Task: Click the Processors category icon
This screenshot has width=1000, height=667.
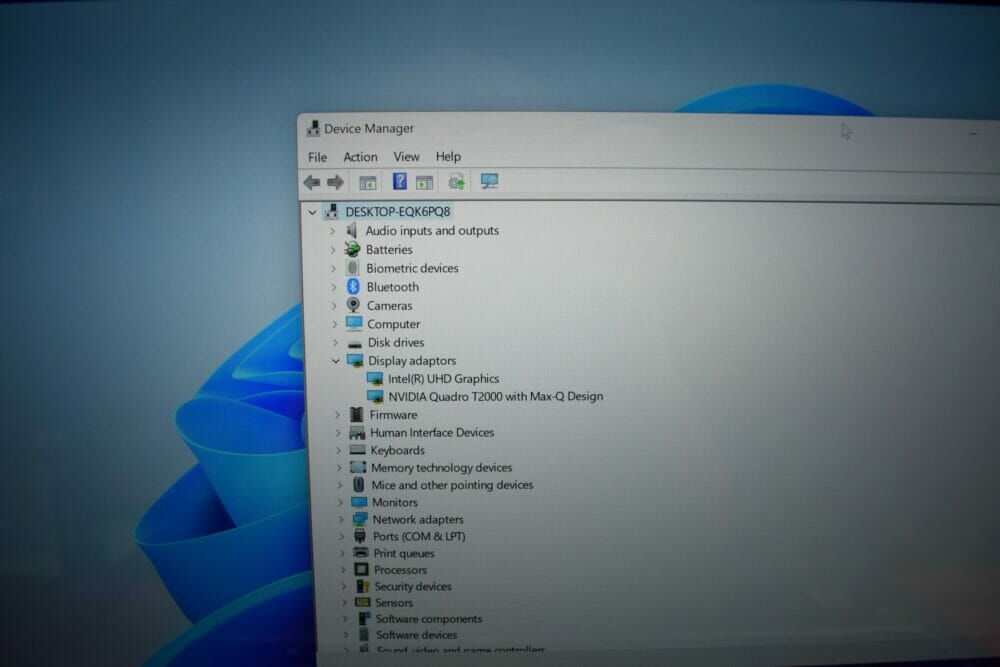Action: pos(362,569)
